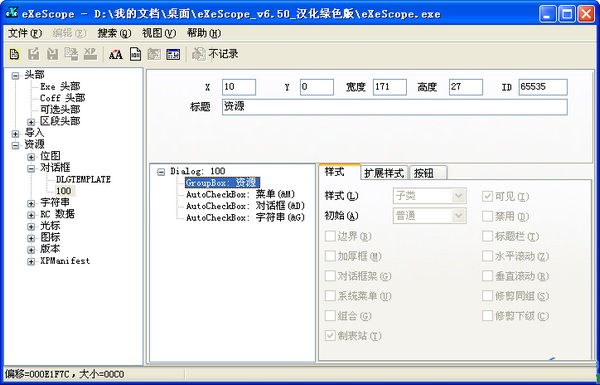Toggle the 禁用(D) checkbox
Screen dimensions: 600x385
pyautogui.click(x=487, y=216)
